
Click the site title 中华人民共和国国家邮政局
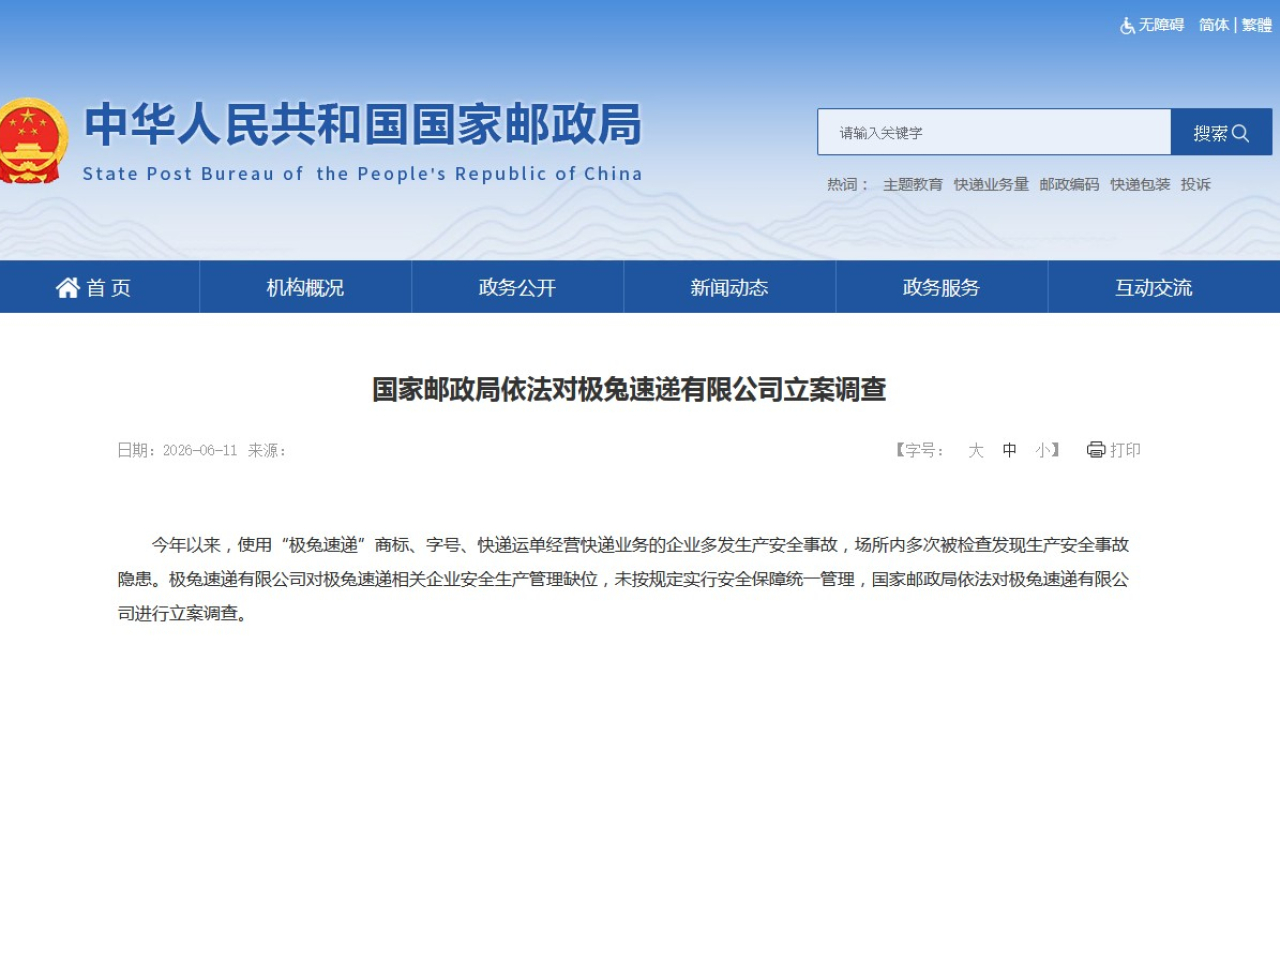click(x=362, y=125)
